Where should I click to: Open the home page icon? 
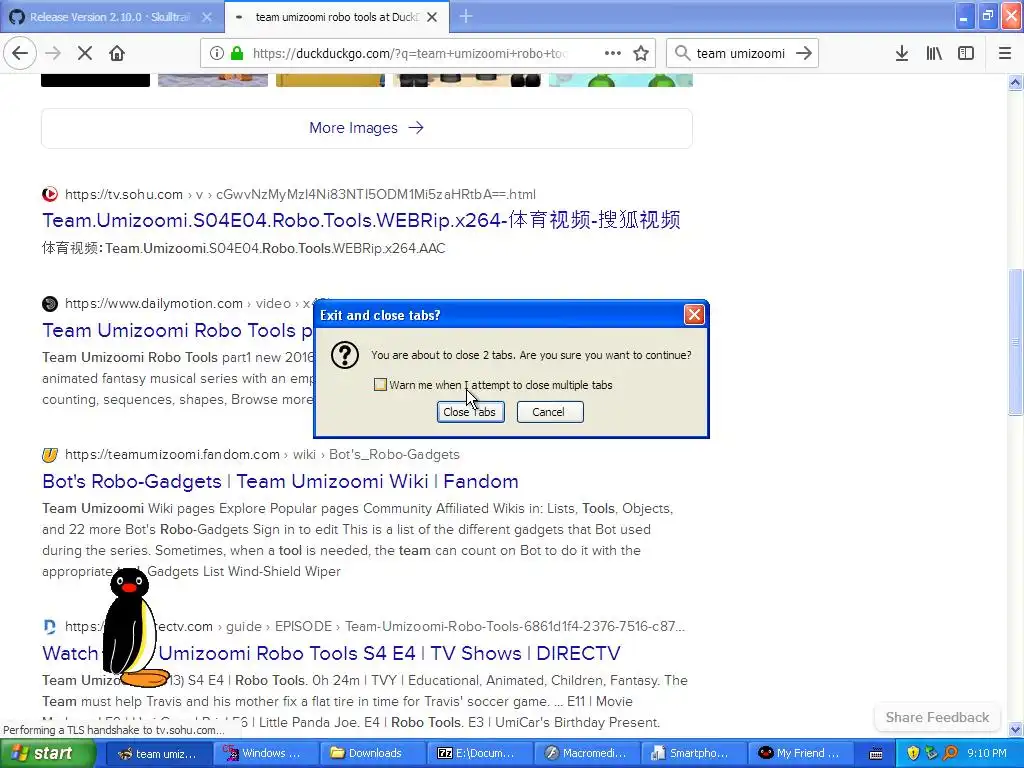pyautogui.click(x=117, y=54)
